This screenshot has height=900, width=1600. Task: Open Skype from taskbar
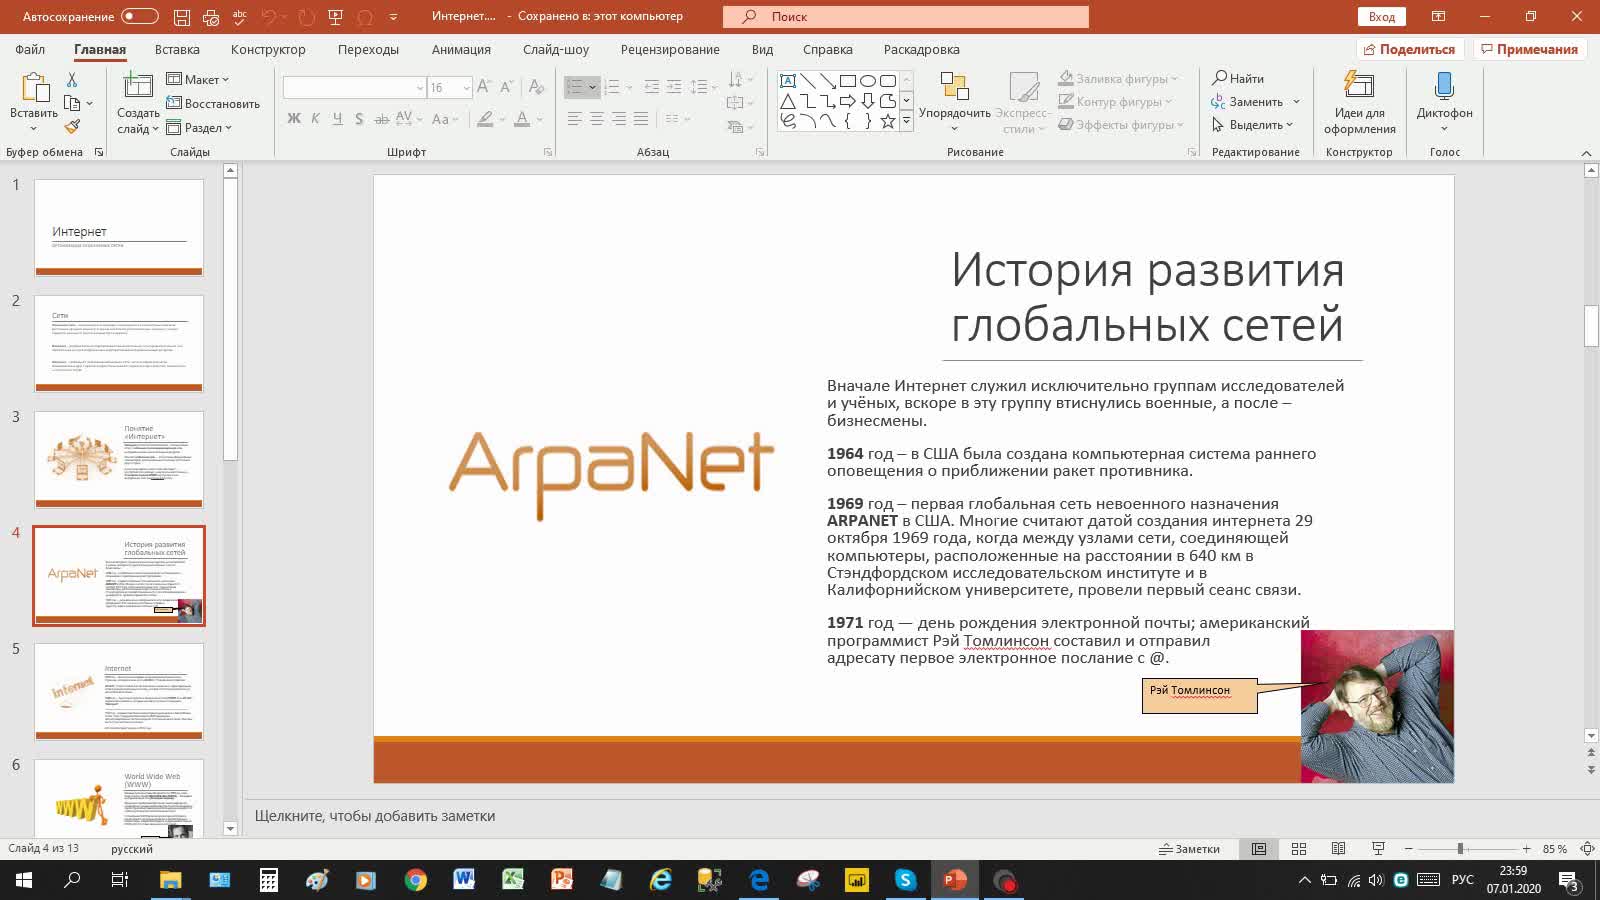tap(905, 880)
